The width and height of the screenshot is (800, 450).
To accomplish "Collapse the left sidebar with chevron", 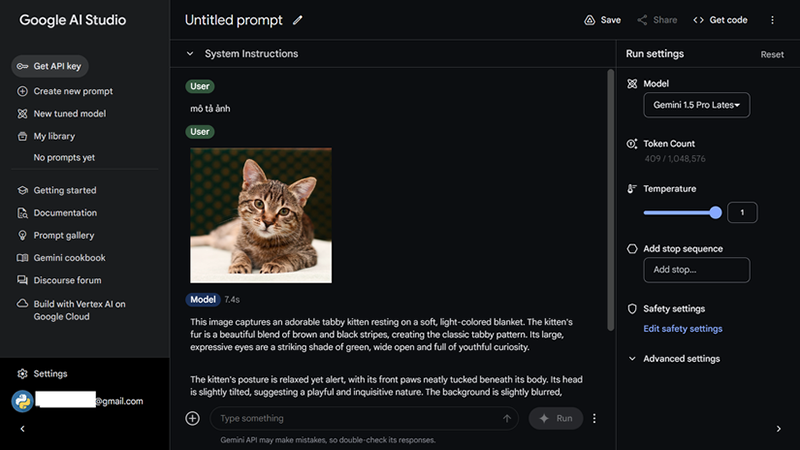I will point(23,429).
